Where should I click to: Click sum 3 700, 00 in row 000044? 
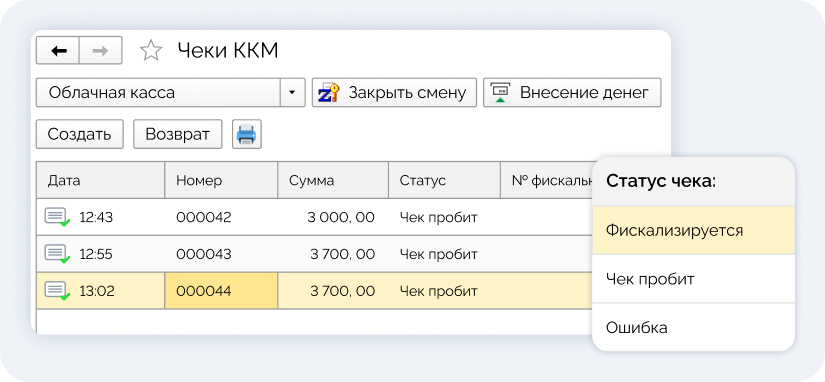(x=343, y=290)
